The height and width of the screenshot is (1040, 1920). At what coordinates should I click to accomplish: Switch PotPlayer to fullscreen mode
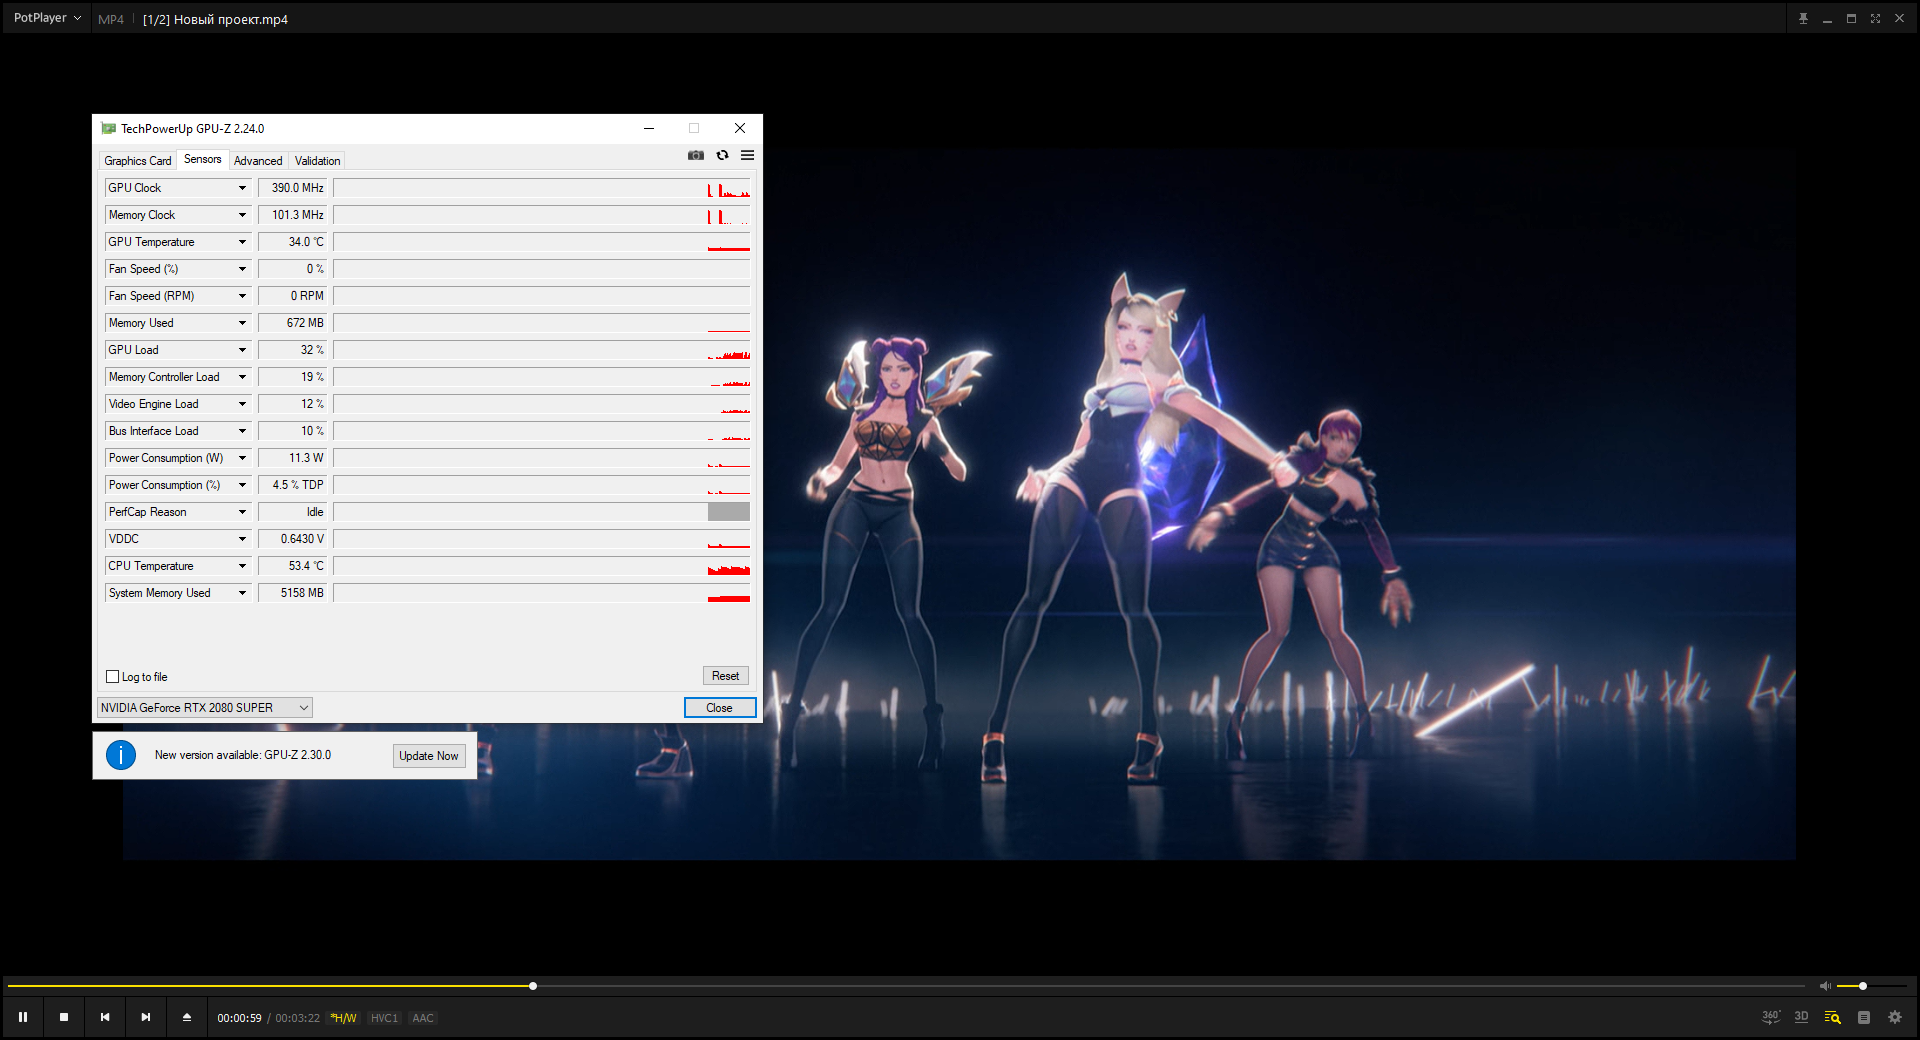point(1876,19)
